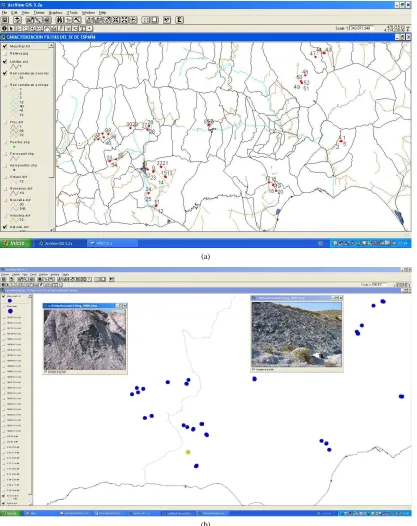Viewport: 417px width, 526px height.
Task: Click Zoom to Selected in upper toolbar
Action: (107, 20)
